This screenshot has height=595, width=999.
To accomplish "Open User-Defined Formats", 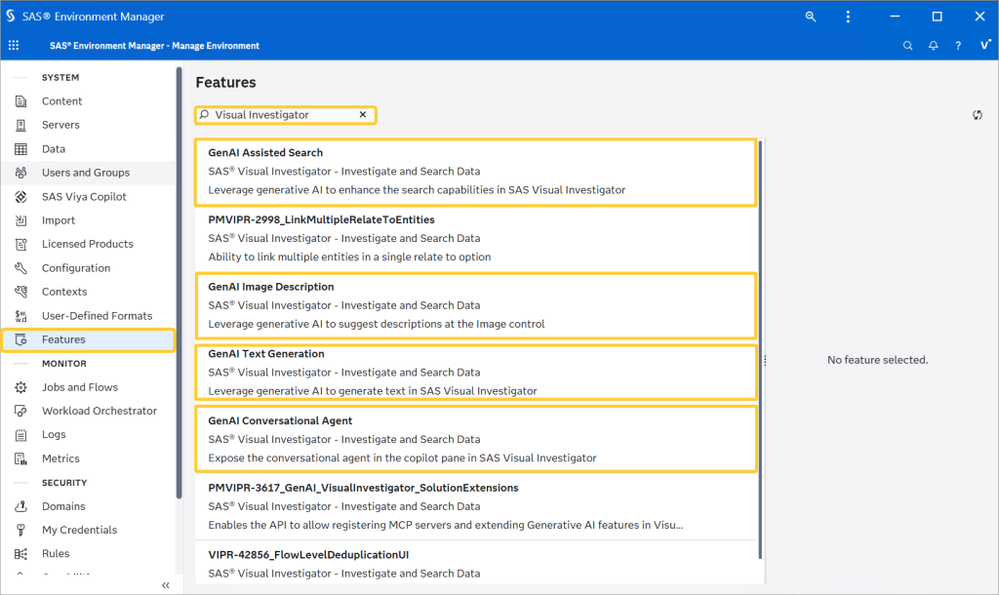I will (97, 316).
